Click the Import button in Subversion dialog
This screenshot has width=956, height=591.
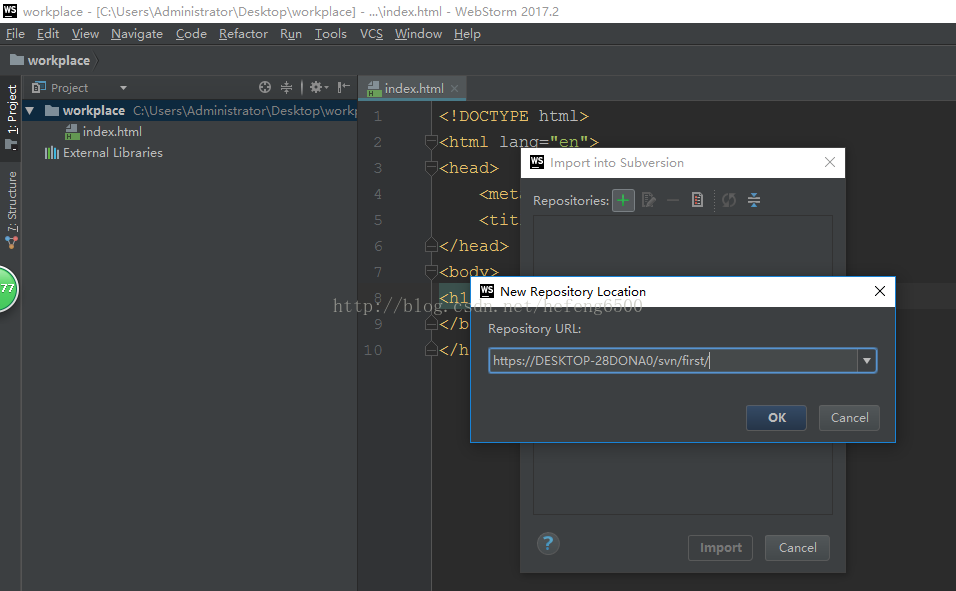click(x=721, y=548)
